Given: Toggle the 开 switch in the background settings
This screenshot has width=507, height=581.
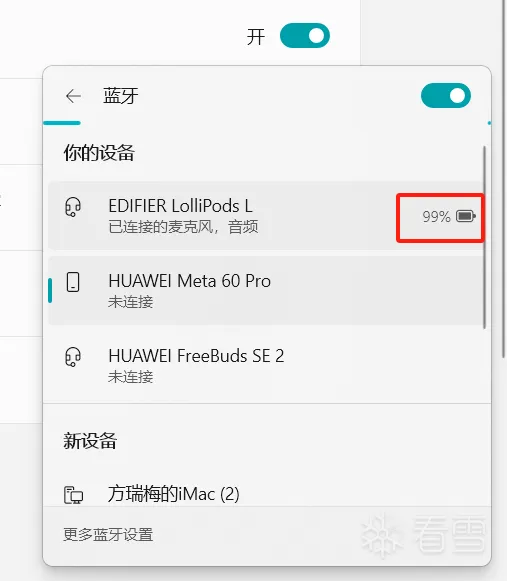Looking at the screenshot, I should tap(305, 36).
